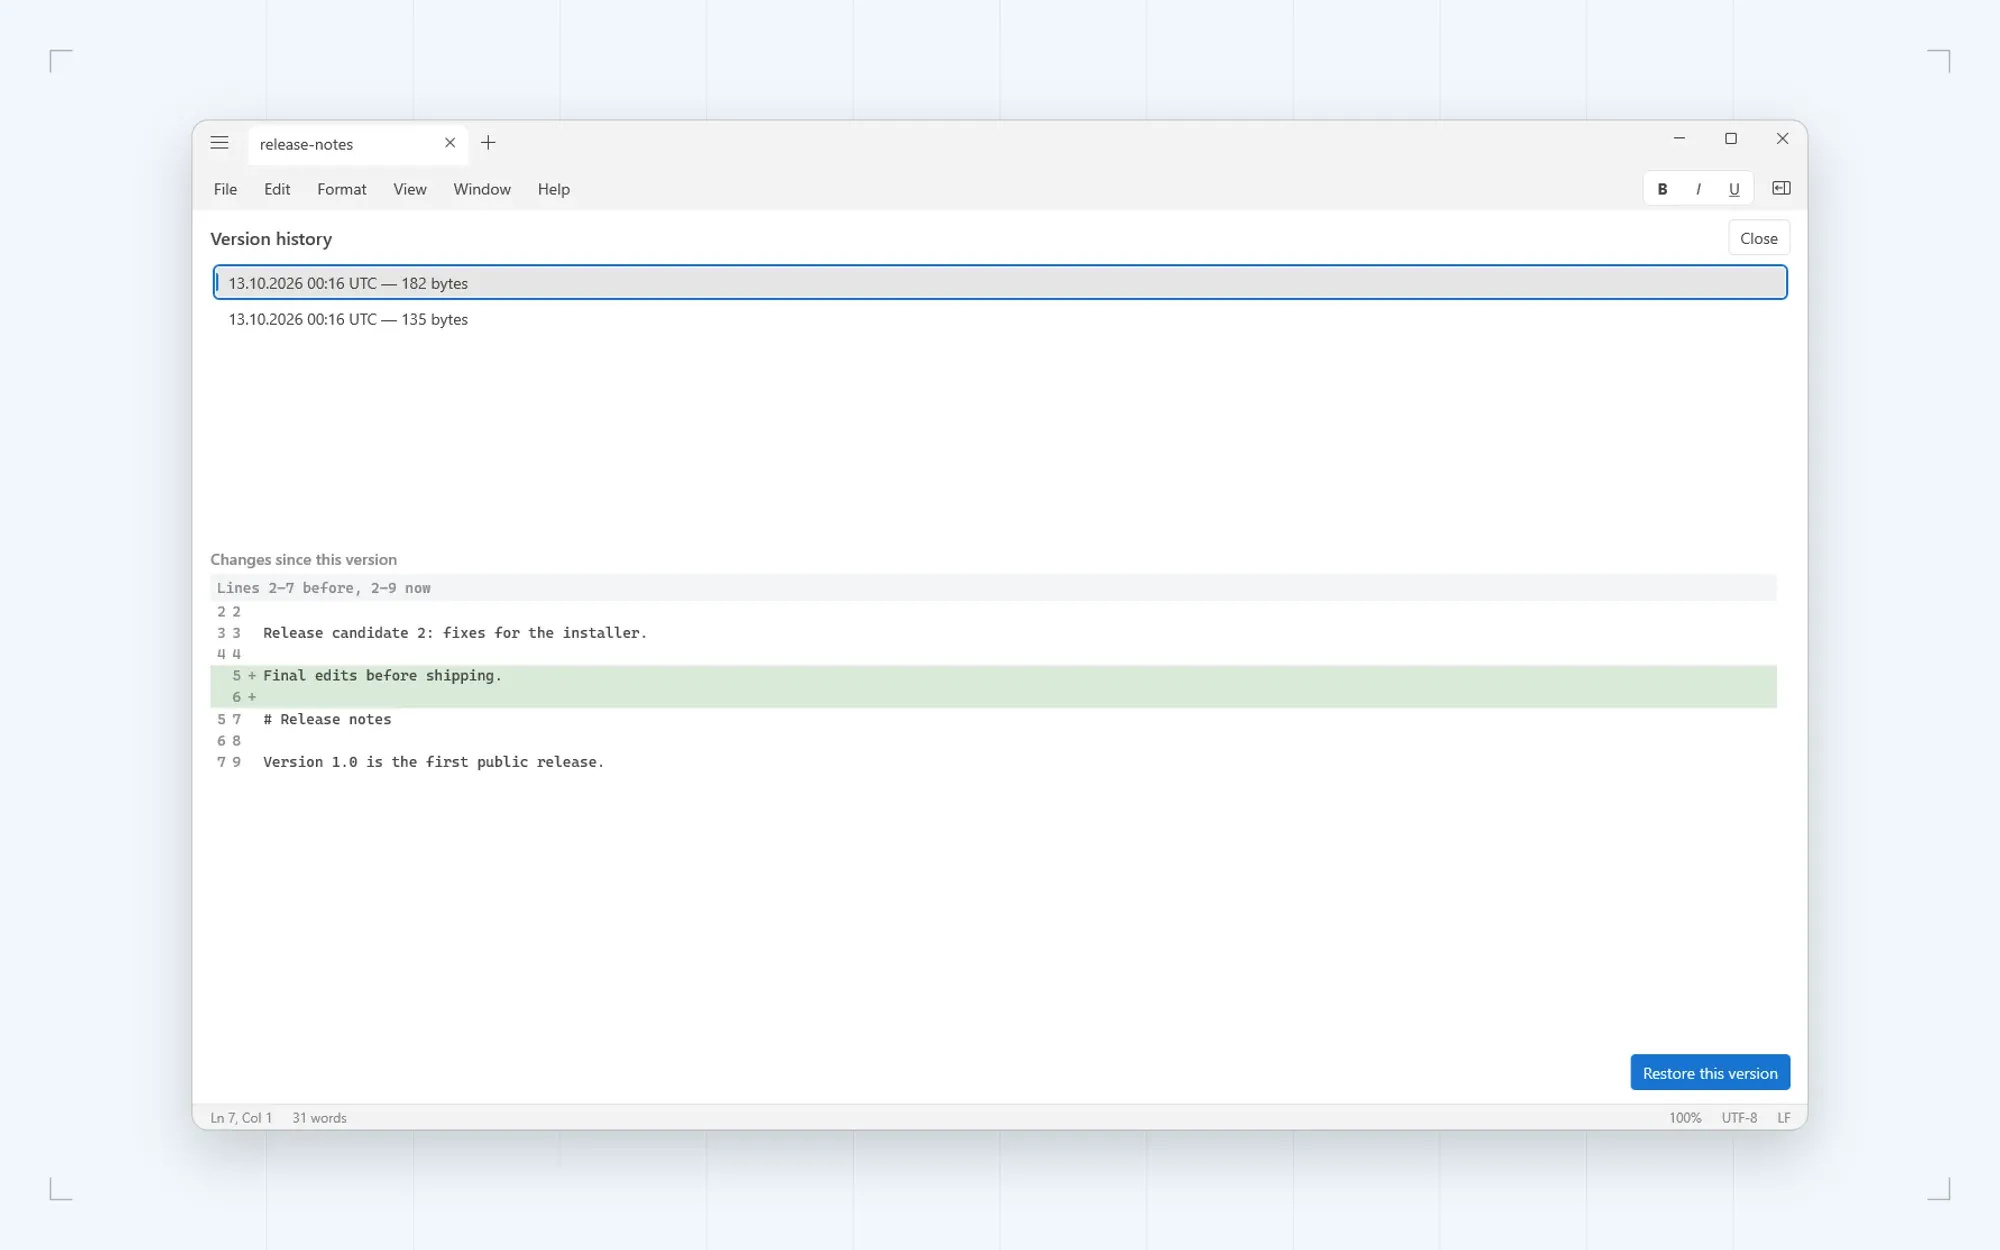The height and width of the screenshot is (1250, 2000).
Task: Close the release-notes tab
Action: [450, 143]
